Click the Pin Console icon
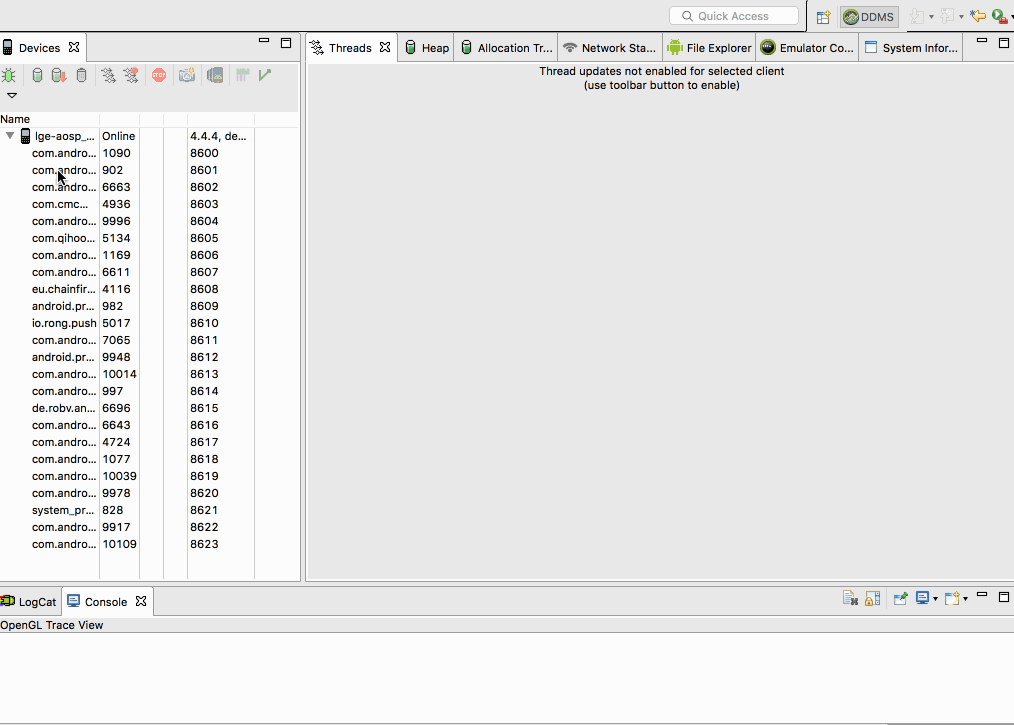The image size is (1014, 725). coord(901,599)
